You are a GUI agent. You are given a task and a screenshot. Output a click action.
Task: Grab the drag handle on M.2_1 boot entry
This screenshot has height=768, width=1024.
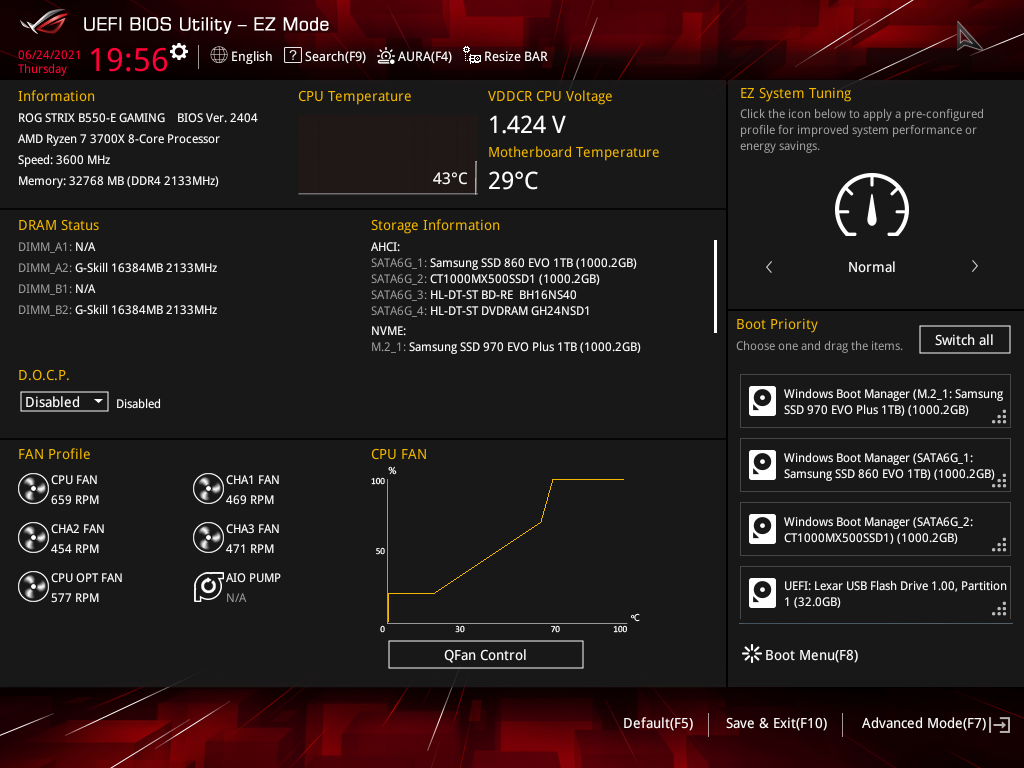click(x=999, y=417)
